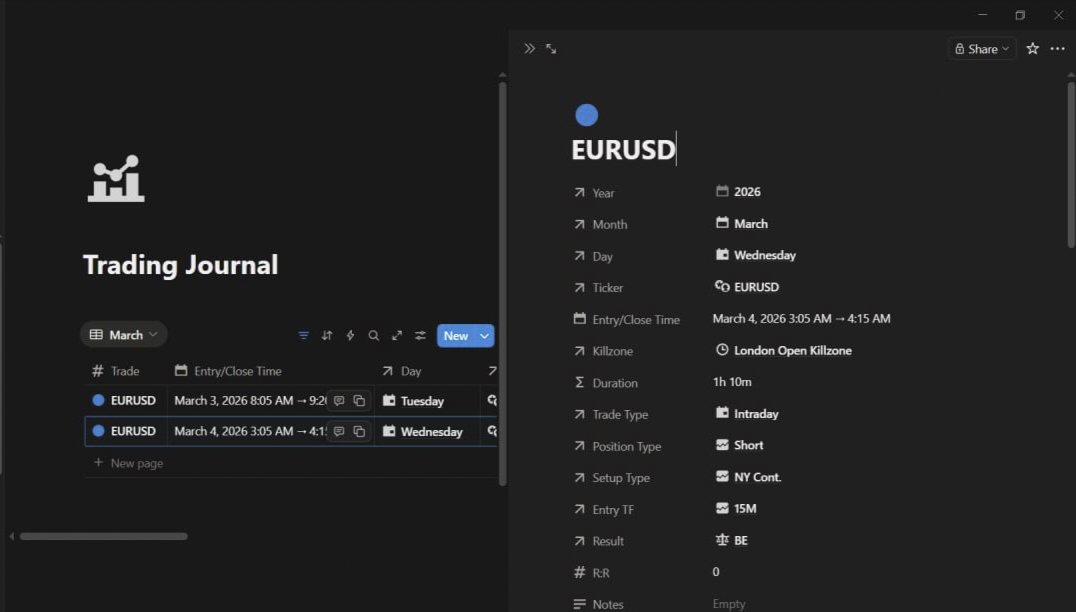Open the EURUSD row dated March 4
This screenshot has width=1076, height=612.
(x=133, y=431)
